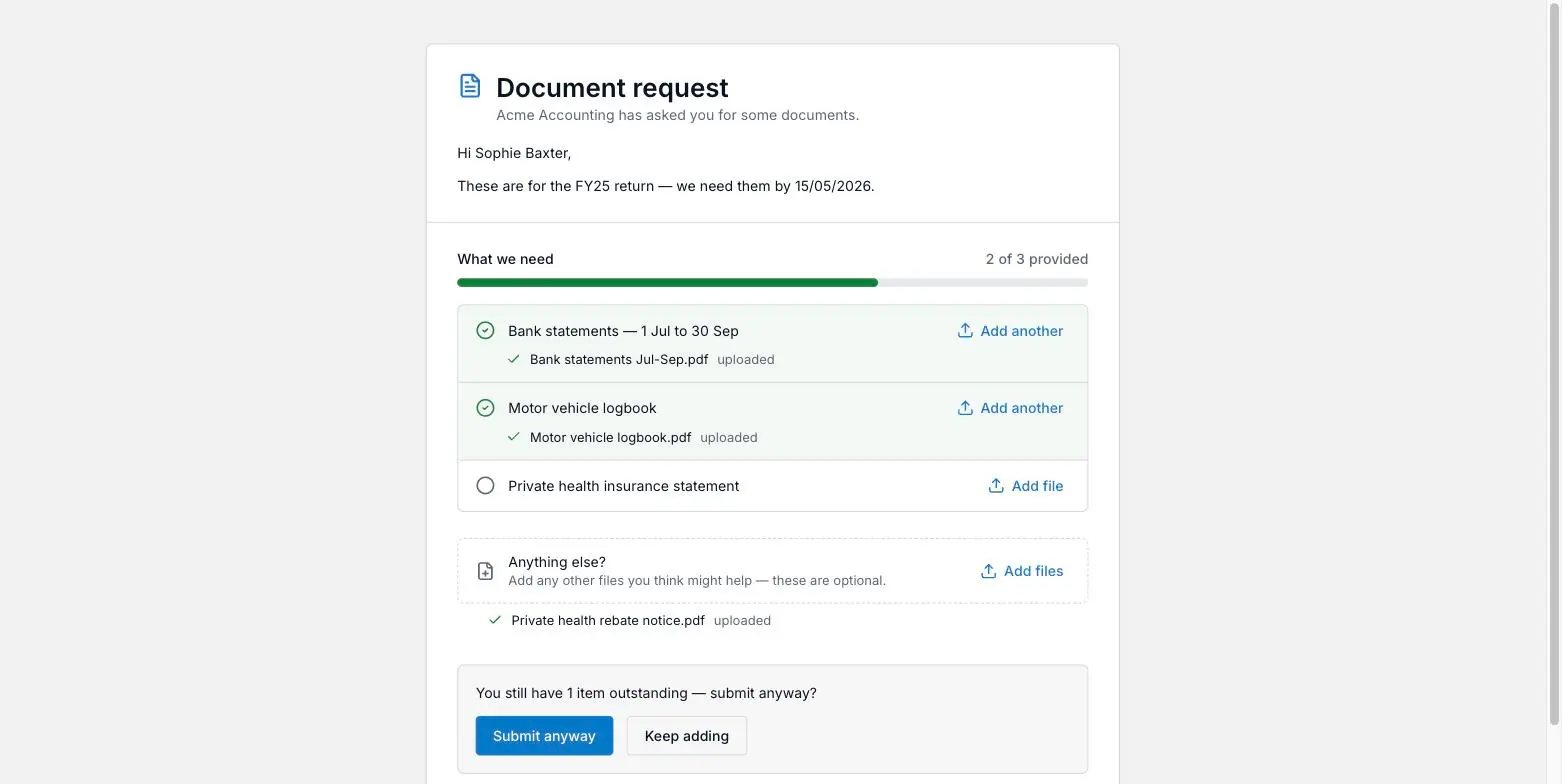Click the '2 of 3 provided' counter
The image size is (1562, 784).
1037,259
